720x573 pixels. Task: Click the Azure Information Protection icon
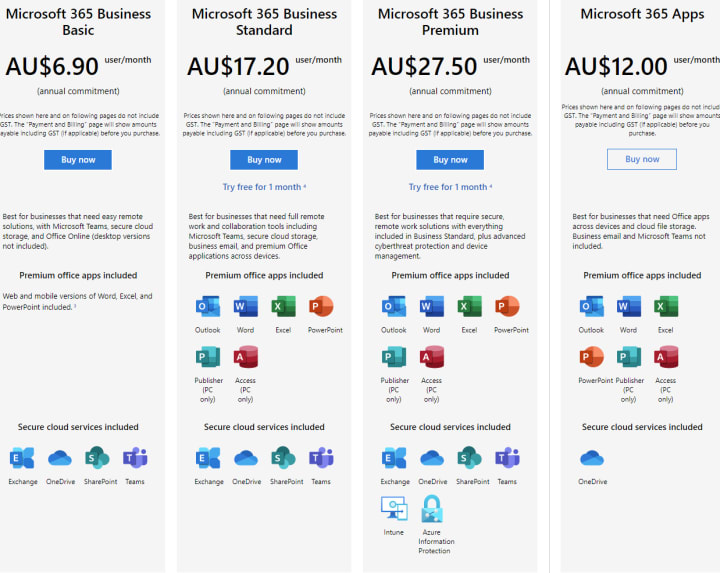[x=432, y=509]
